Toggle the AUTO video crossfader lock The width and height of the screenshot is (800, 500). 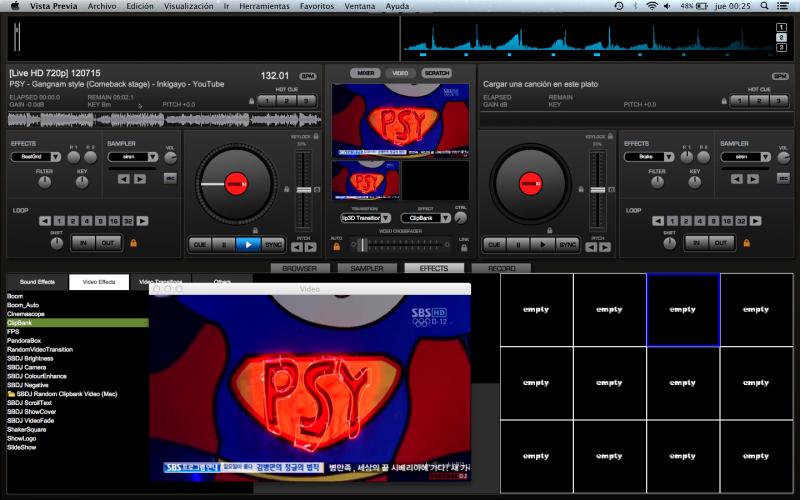(x=337, y=247)
